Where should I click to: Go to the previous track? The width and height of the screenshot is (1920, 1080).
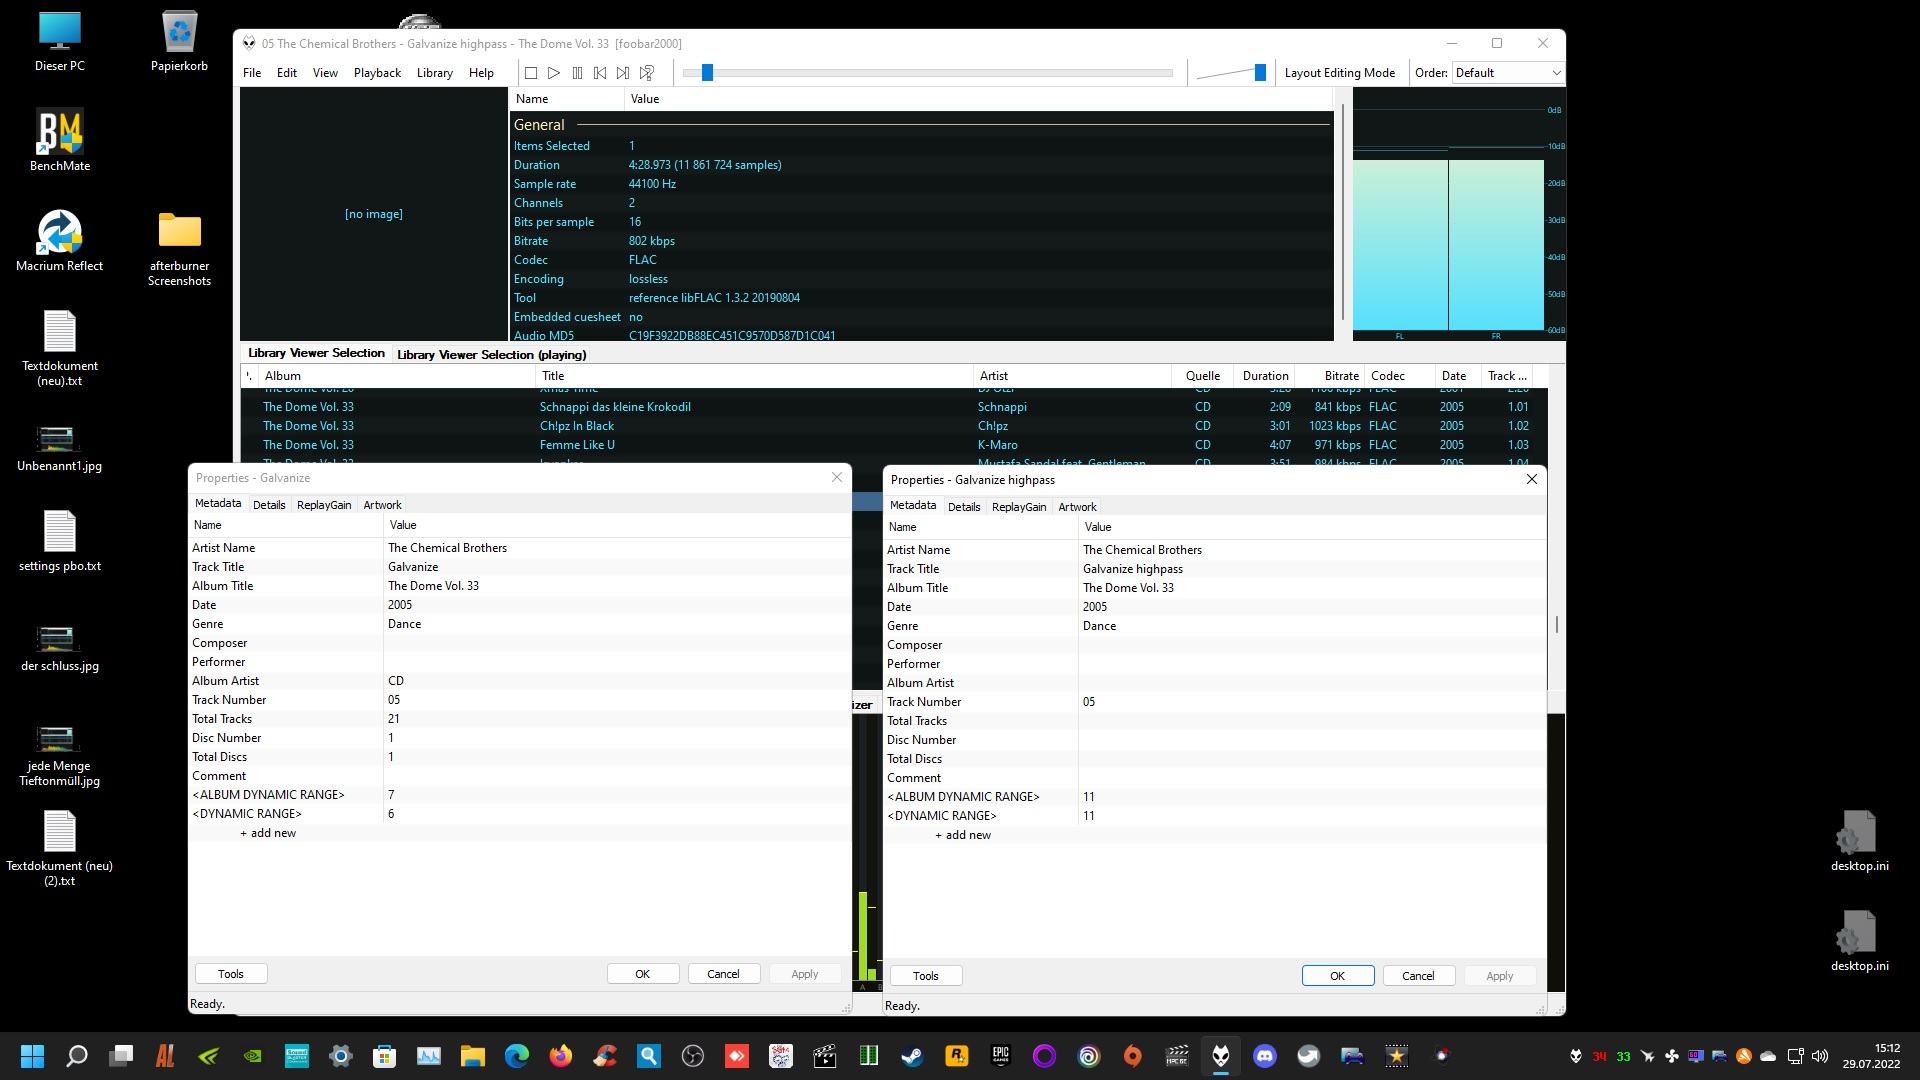(x=600, y=73)
